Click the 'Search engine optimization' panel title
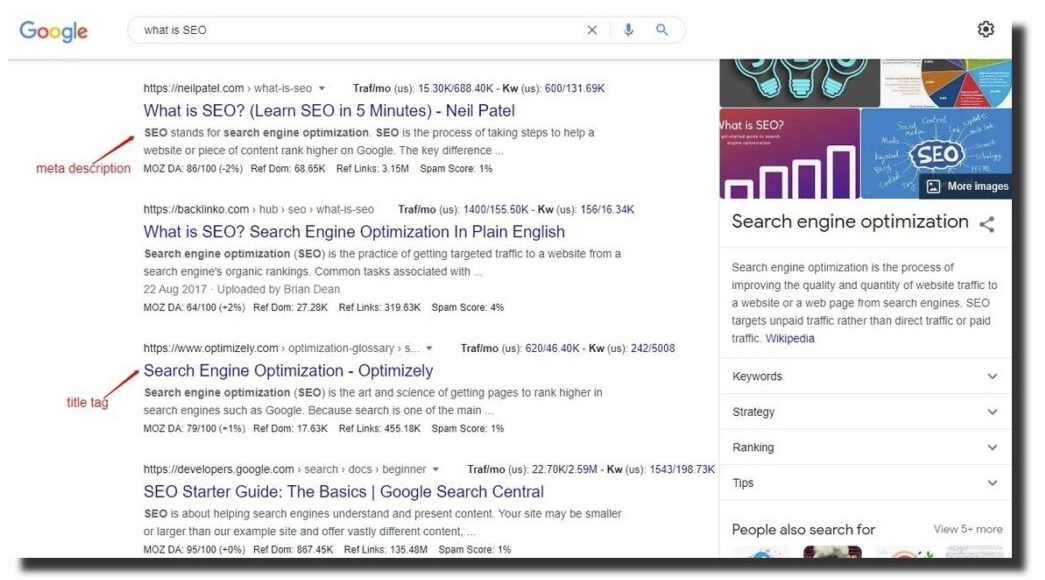The height and width of the screenshot is (580, 1045). (x=850, y=222)
